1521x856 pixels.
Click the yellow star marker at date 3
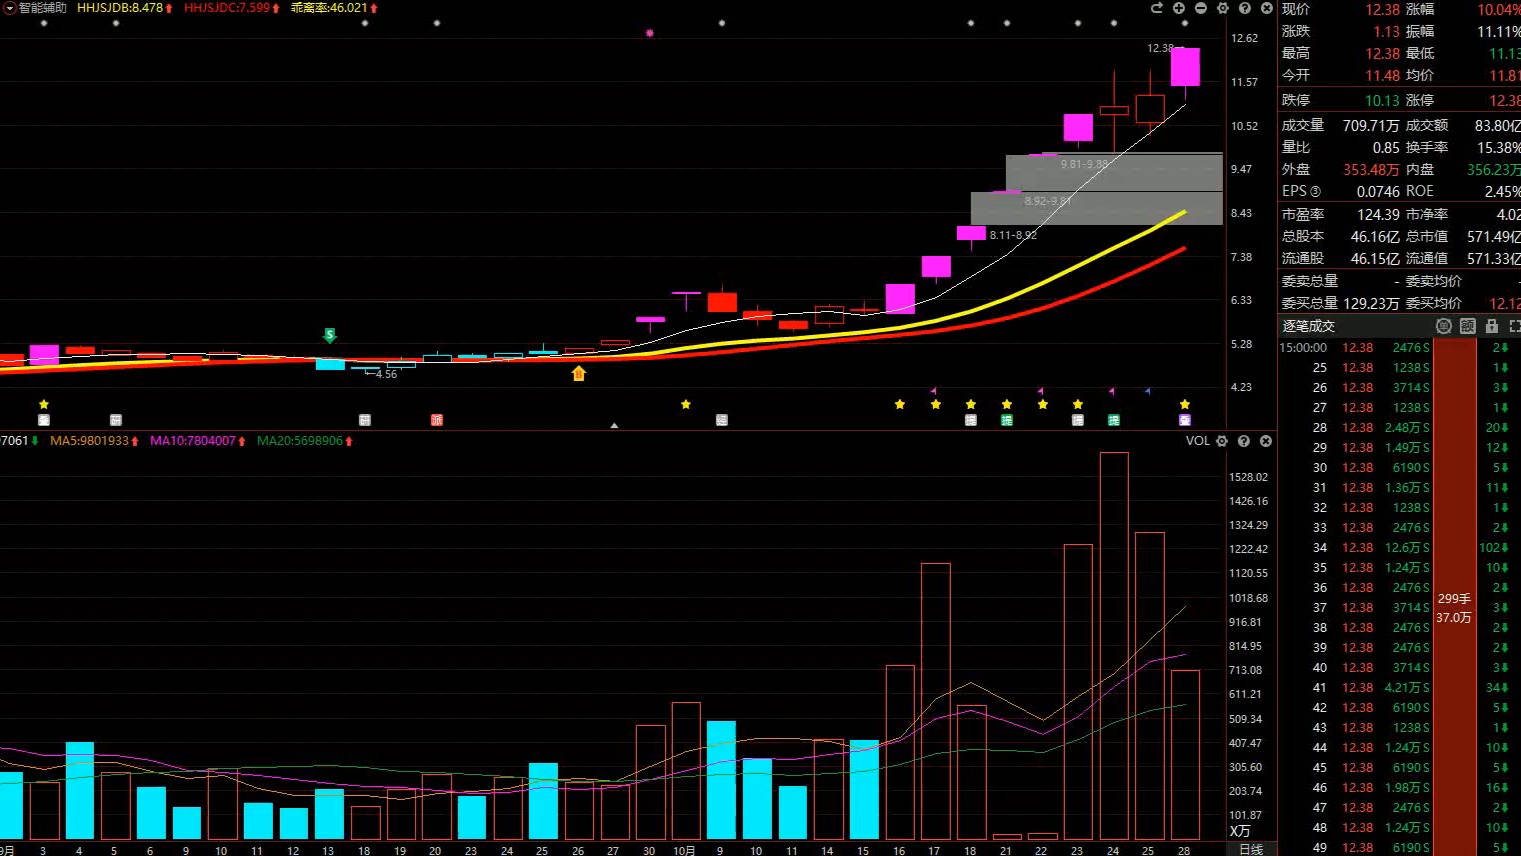44,405
